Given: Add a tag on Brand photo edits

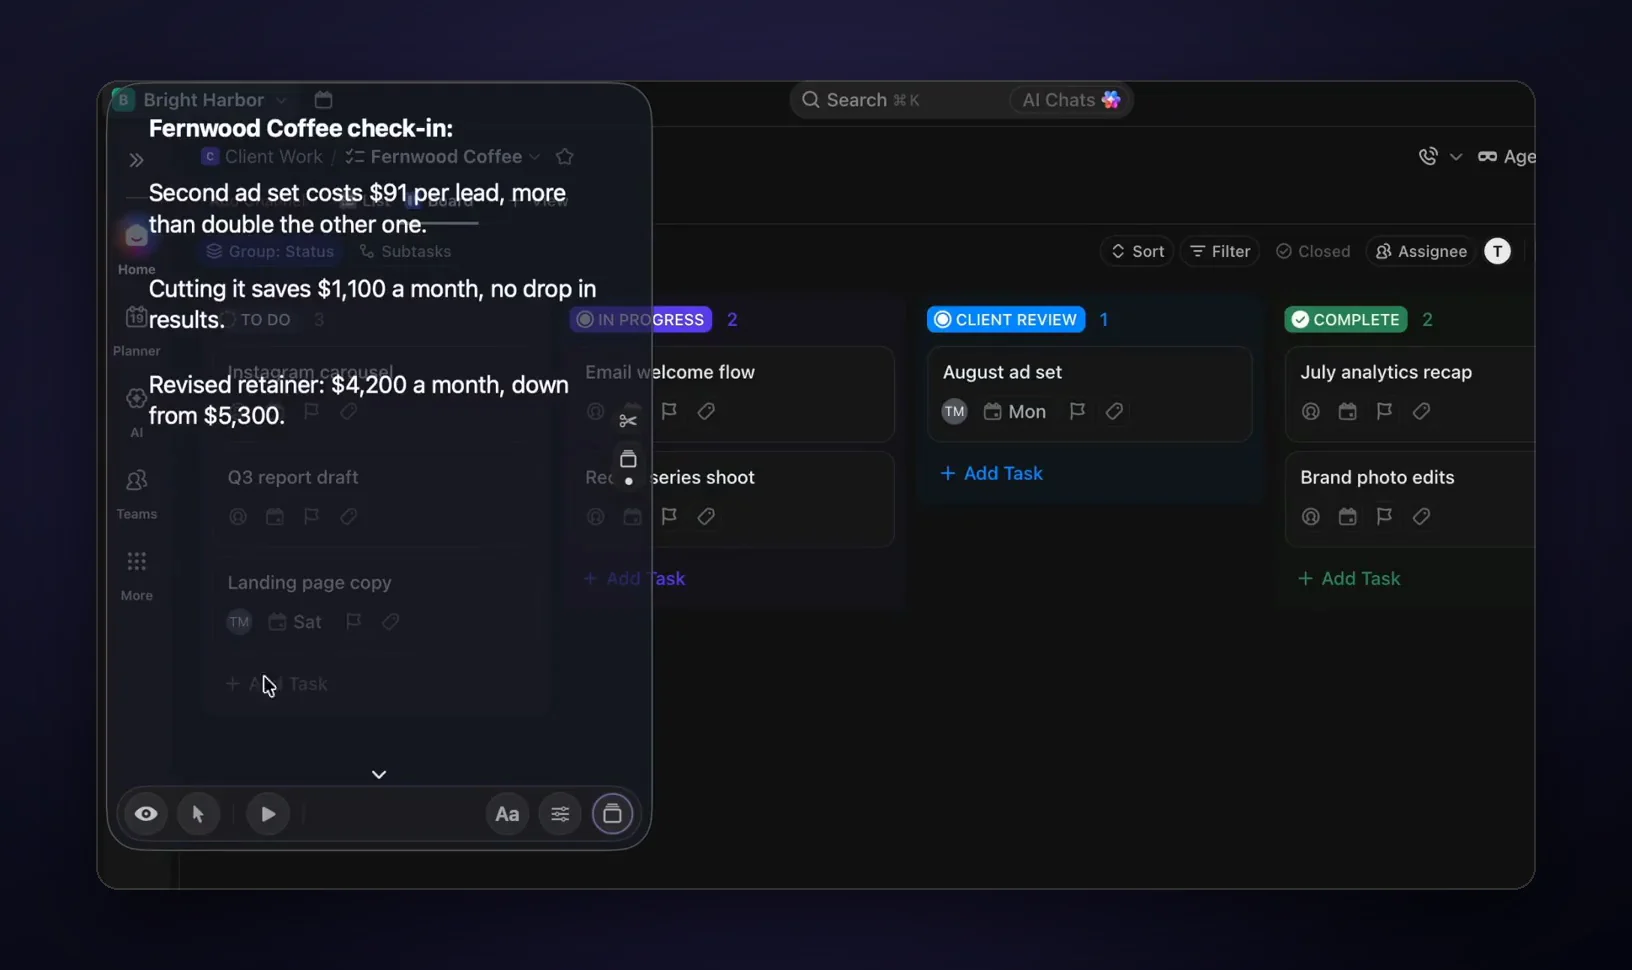Looking at the screenshot, I should click(1421, 516).
